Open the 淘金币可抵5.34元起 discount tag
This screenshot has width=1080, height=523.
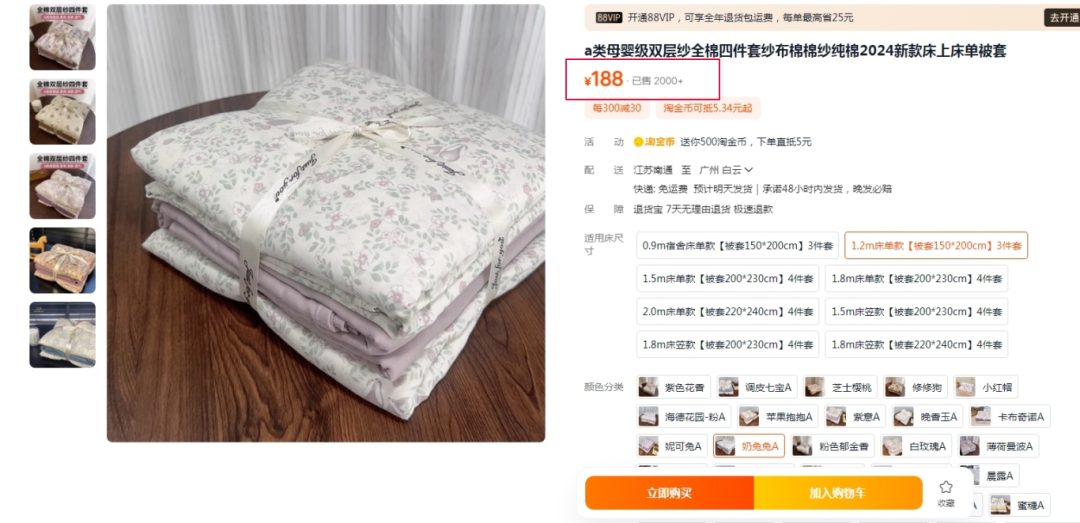coord(707,108)
